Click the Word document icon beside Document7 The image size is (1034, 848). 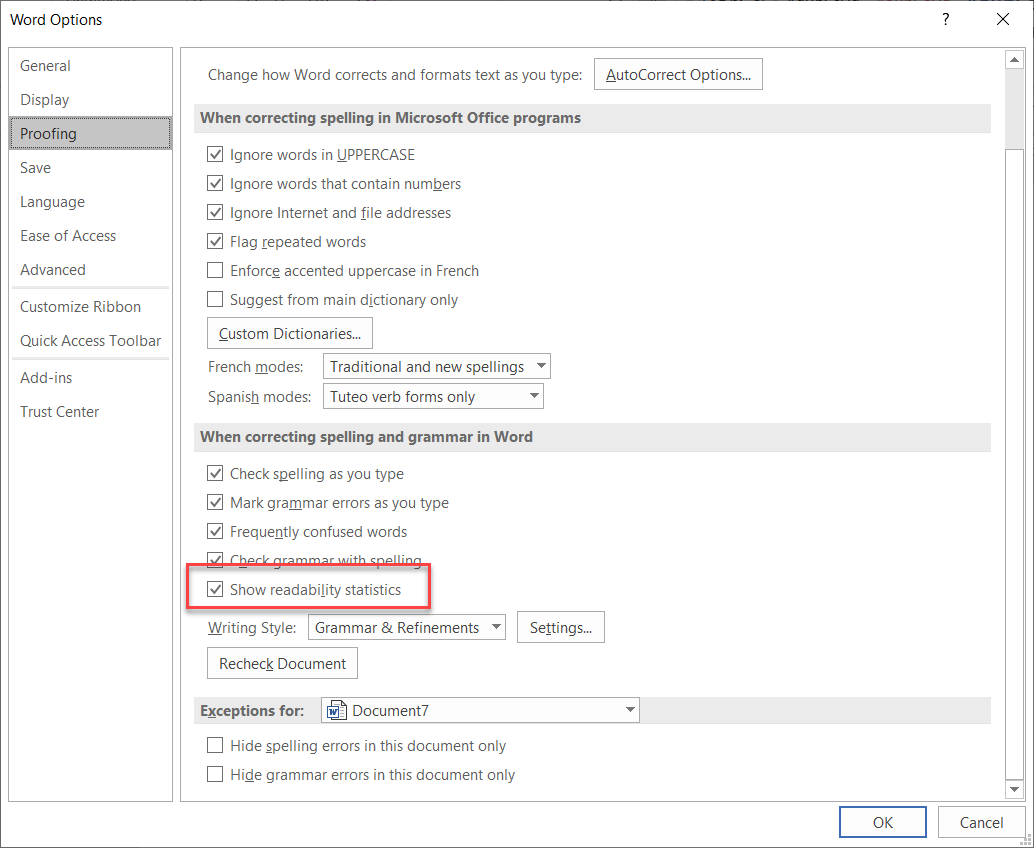point(337,711)
